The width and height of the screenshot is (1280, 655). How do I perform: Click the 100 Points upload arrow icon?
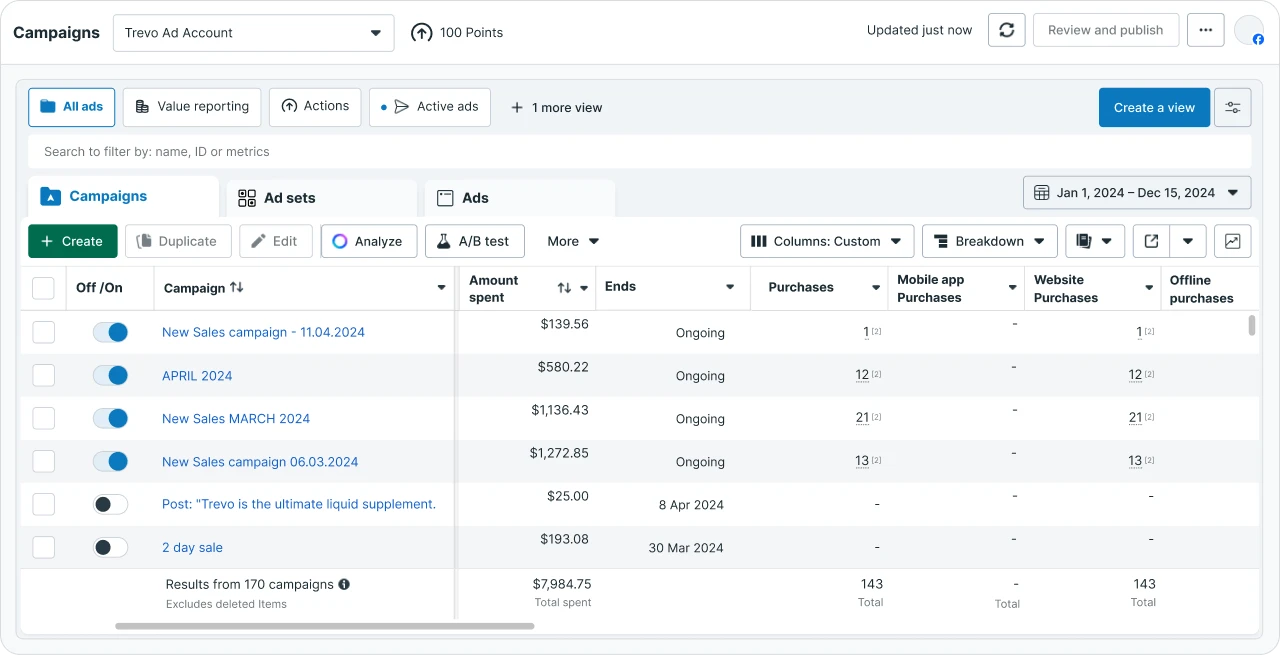point(422,33)
